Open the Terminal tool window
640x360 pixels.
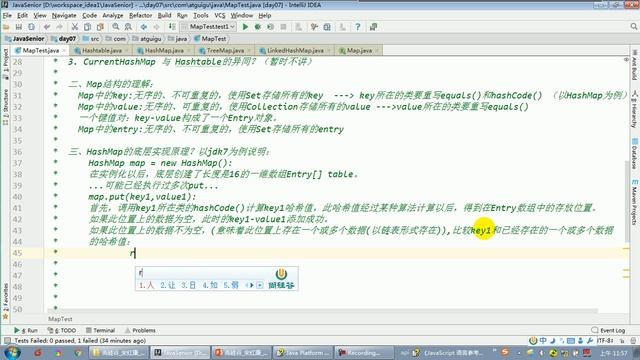point(100,330)
